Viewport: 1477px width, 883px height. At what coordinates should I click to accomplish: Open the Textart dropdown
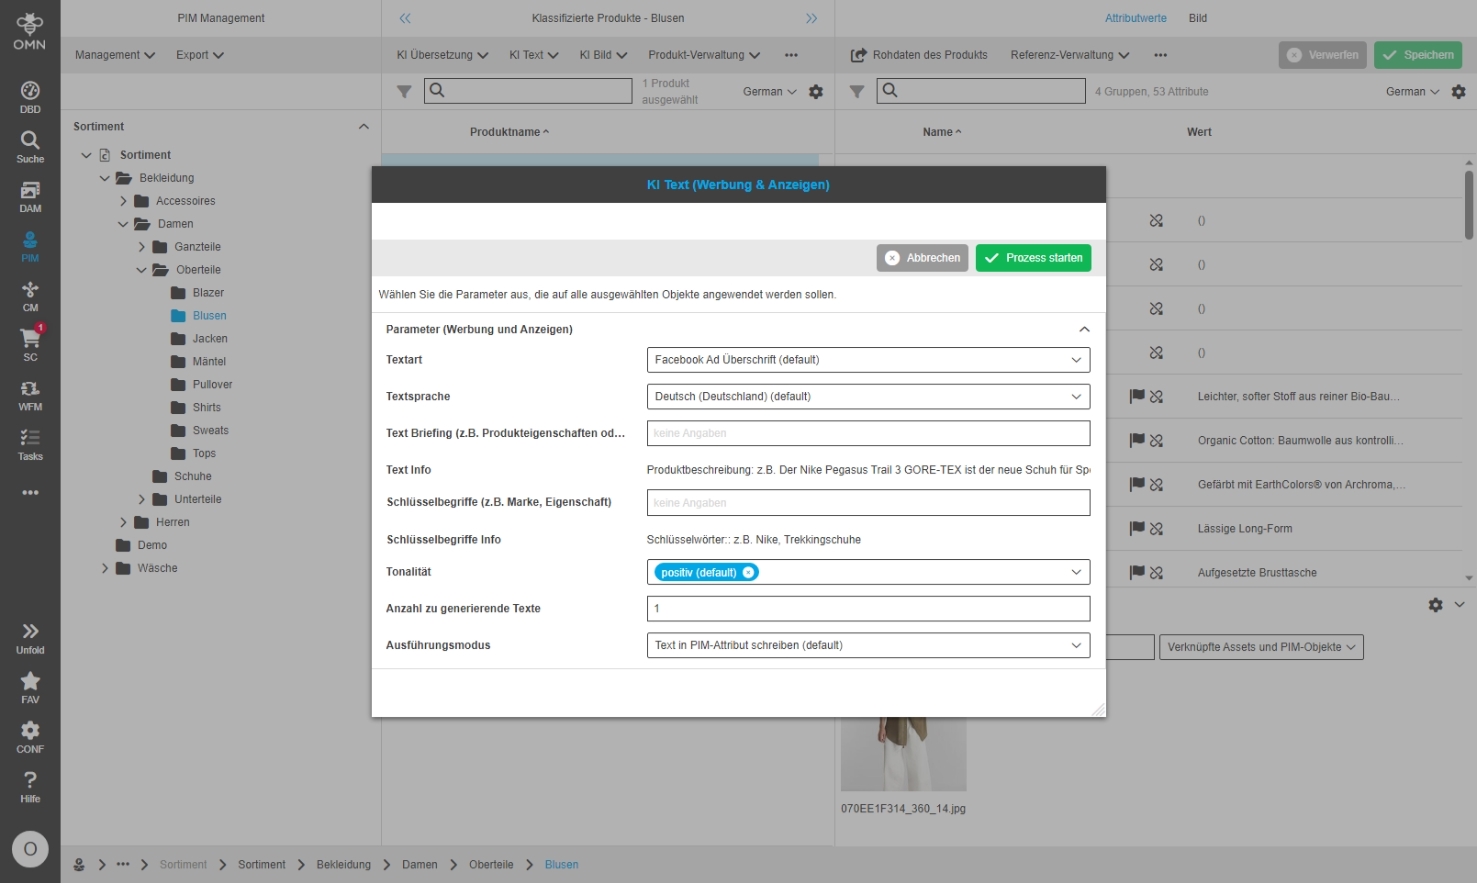tap(868, 360)
